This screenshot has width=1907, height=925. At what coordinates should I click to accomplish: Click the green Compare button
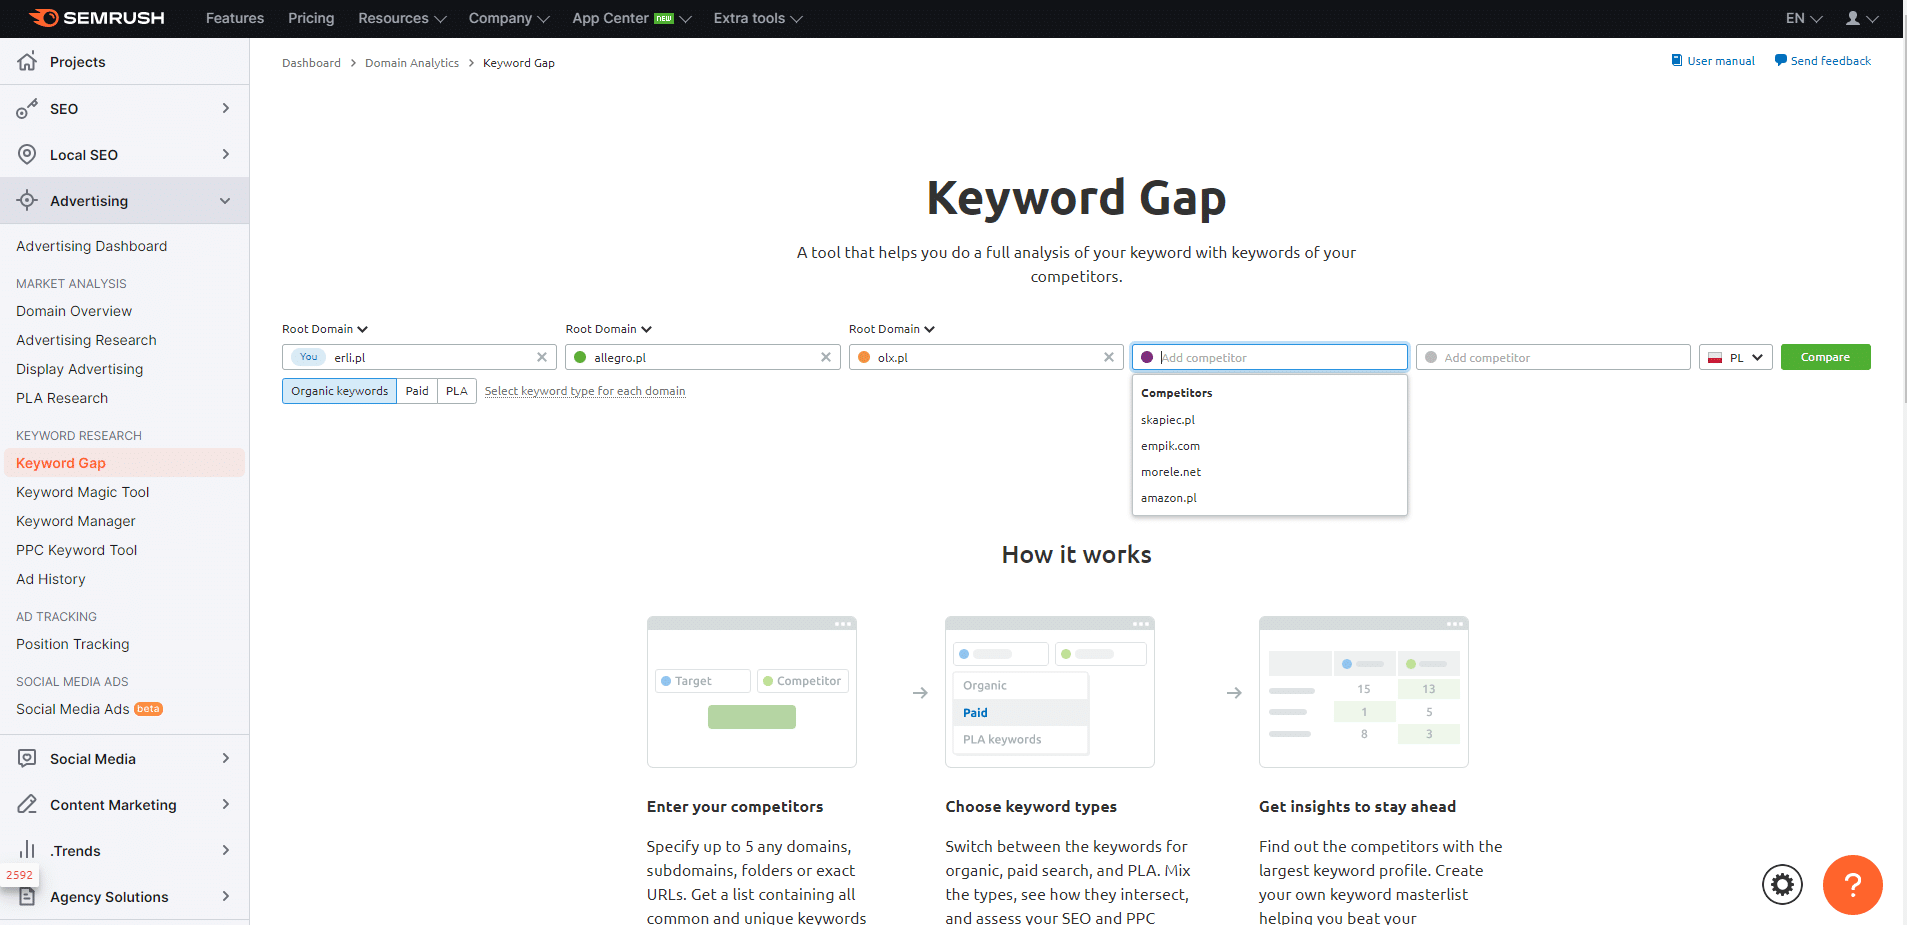coord(1825,357)
